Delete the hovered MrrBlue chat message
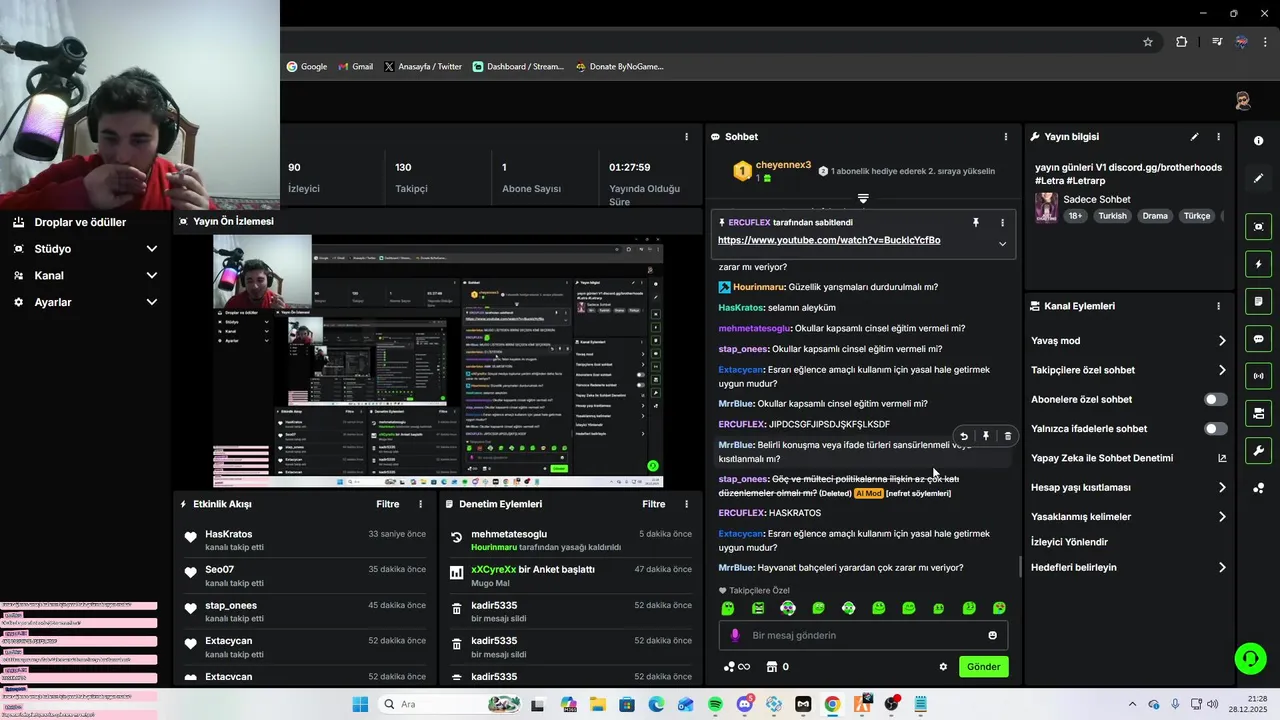Screen dimensions: 1280x720 click(1007, 436)
